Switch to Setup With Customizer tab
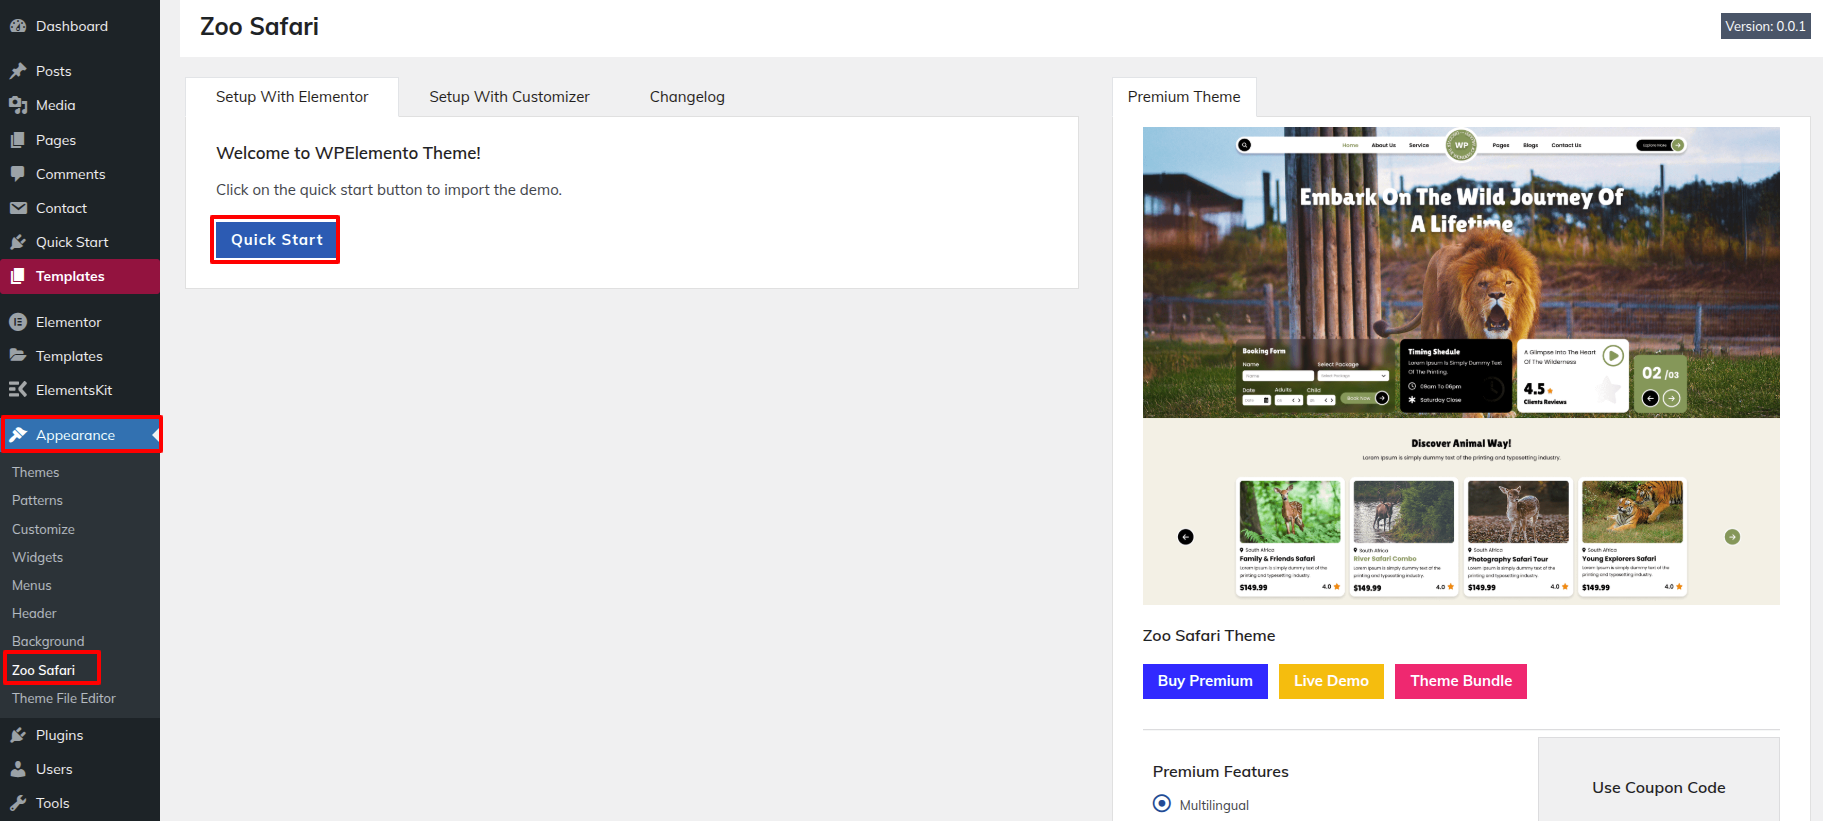Screen dimensions: 1823x821 pyautogui.click(x=509, y=97)
